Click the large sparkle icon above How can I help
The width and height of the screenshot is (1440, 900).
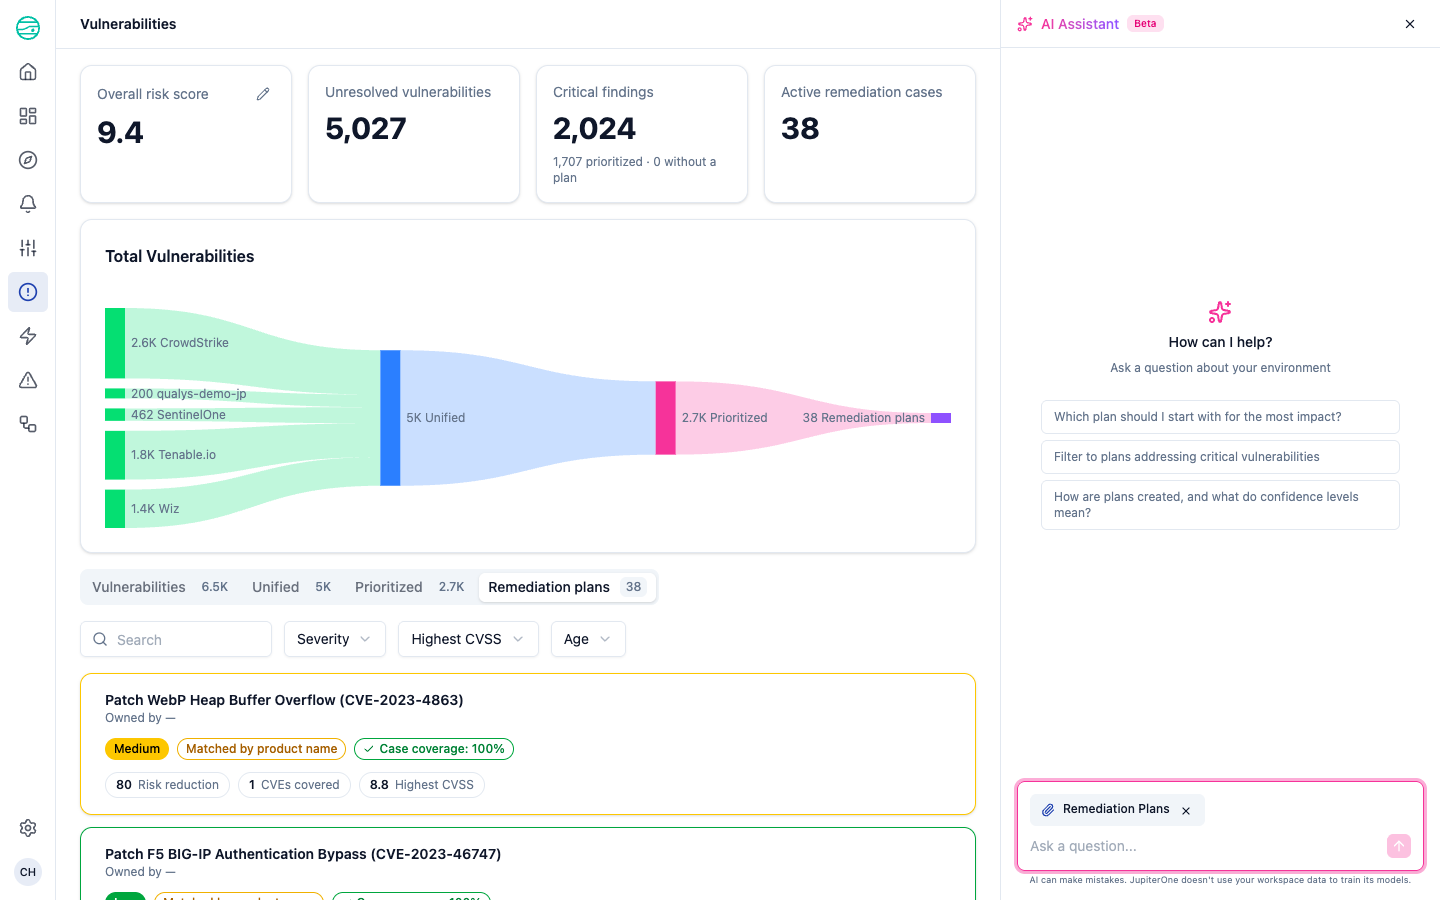(1220, 312)
